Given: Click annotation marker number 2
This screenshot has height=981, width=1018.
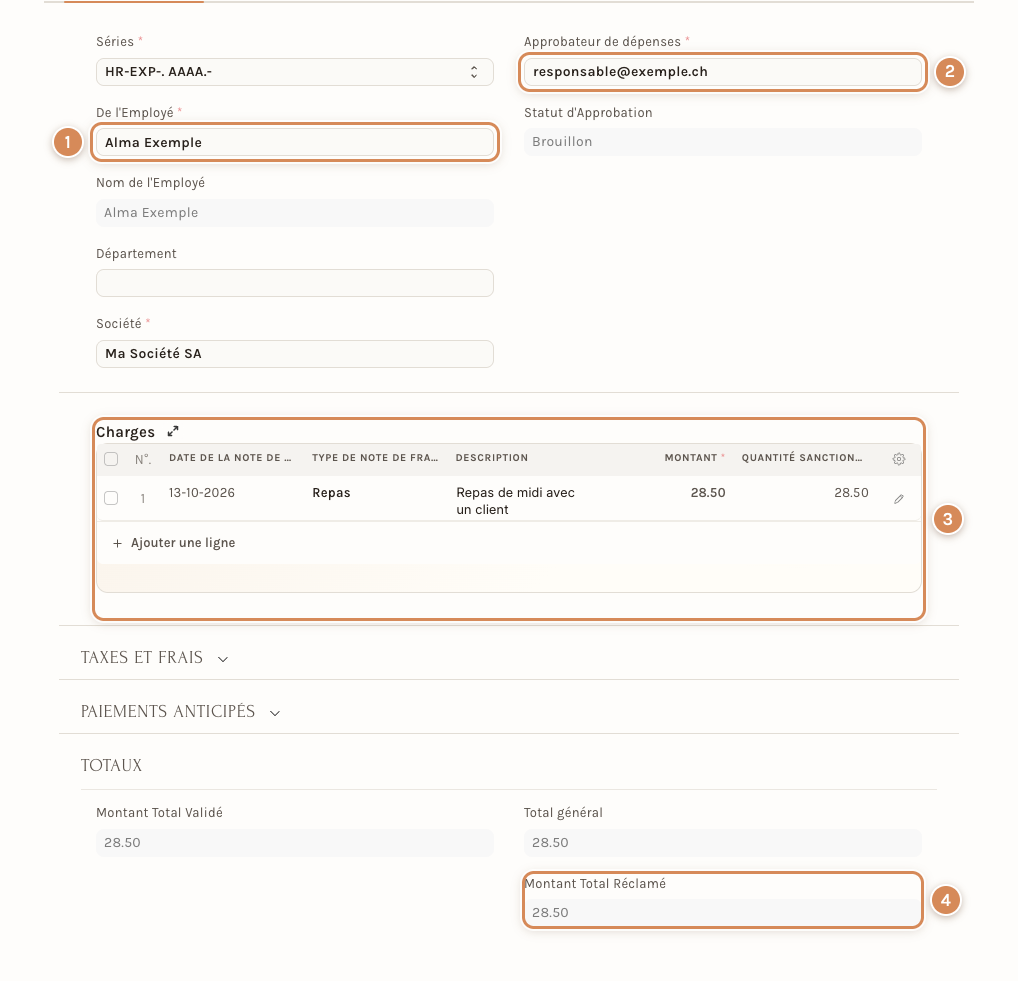Looking at the screenshot, I should (x=949, y=71).
